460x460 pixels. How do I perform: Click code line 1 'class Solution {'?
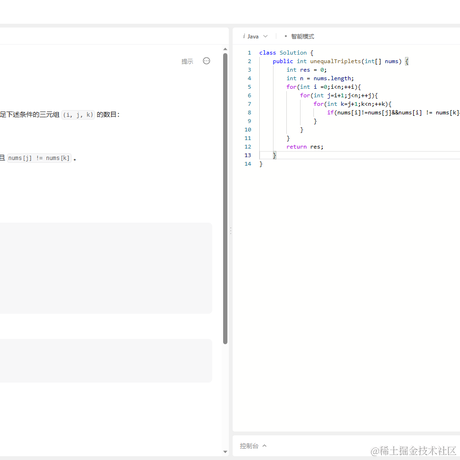coord(286,53)
